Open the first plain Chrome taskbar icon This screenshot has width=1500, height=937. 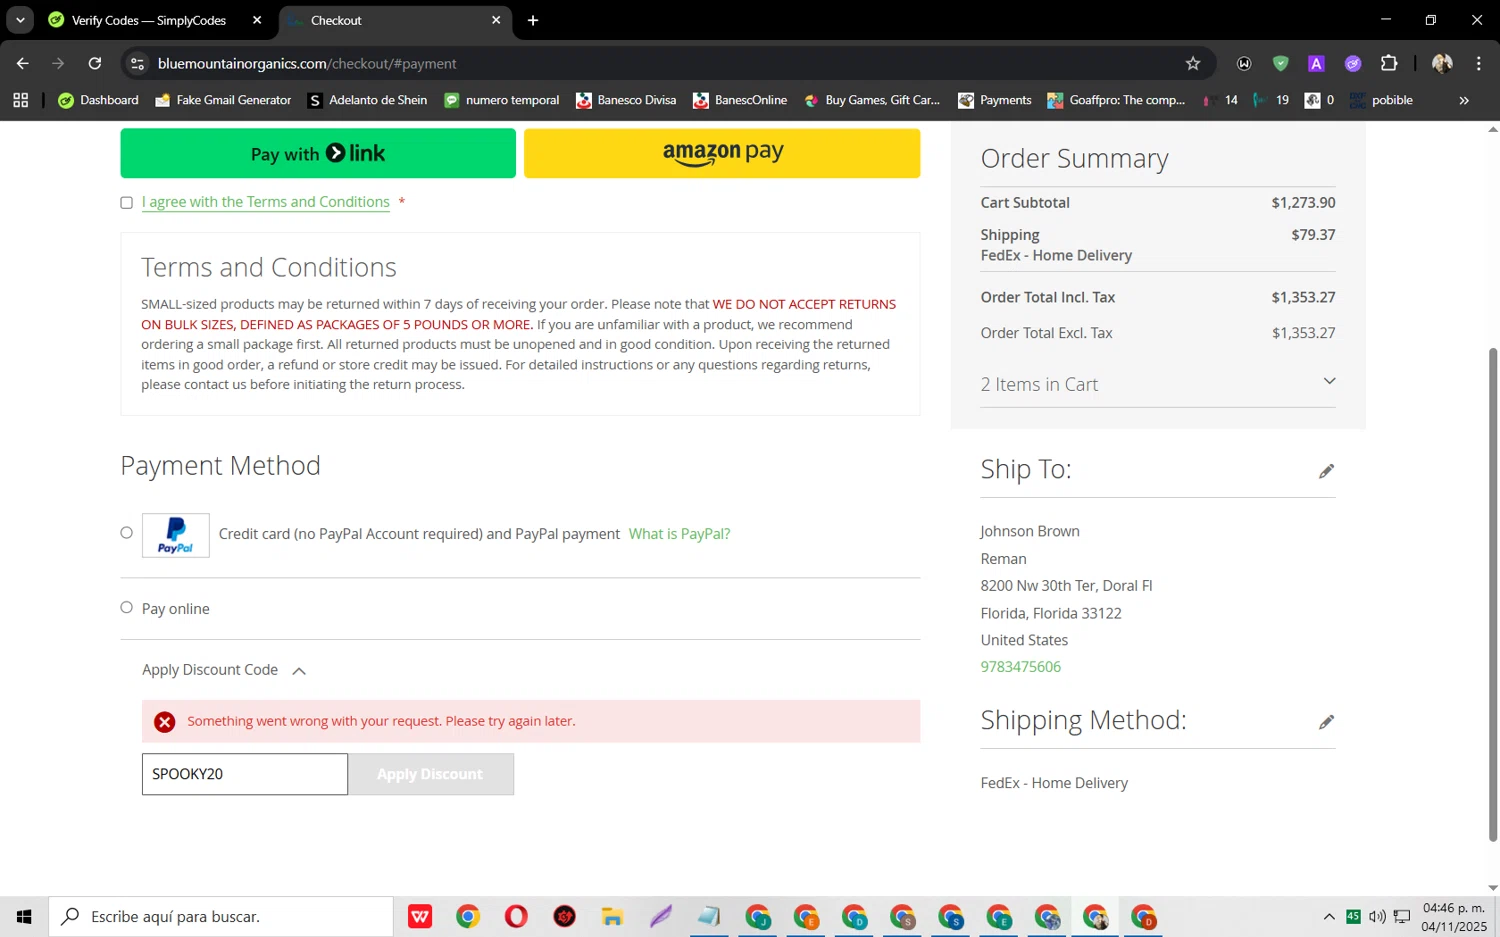click(468, 916)
